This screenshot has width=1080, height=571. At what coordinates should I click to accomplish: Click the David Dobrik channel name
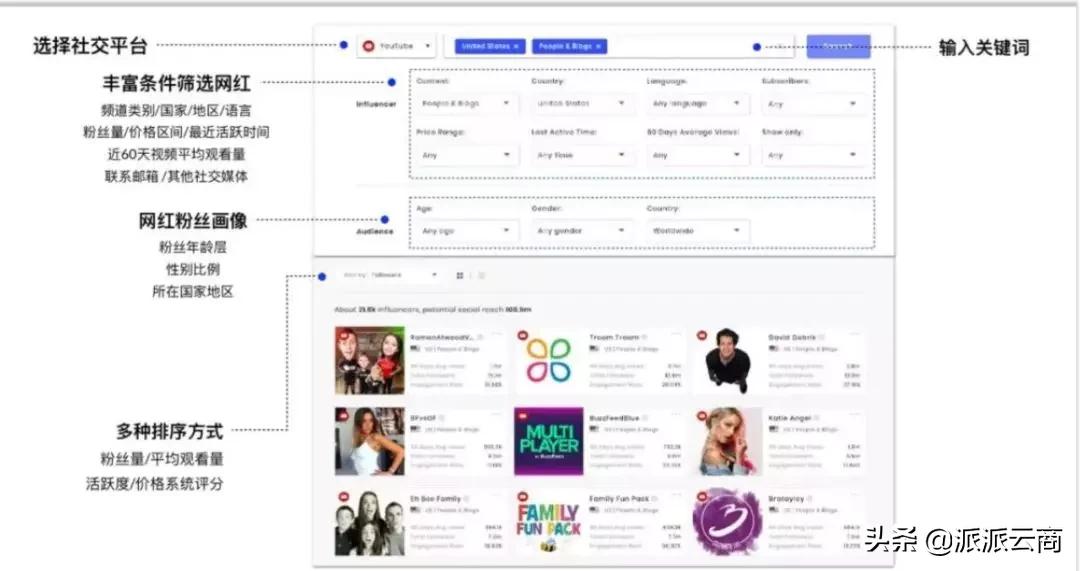(x=792, y=338)
